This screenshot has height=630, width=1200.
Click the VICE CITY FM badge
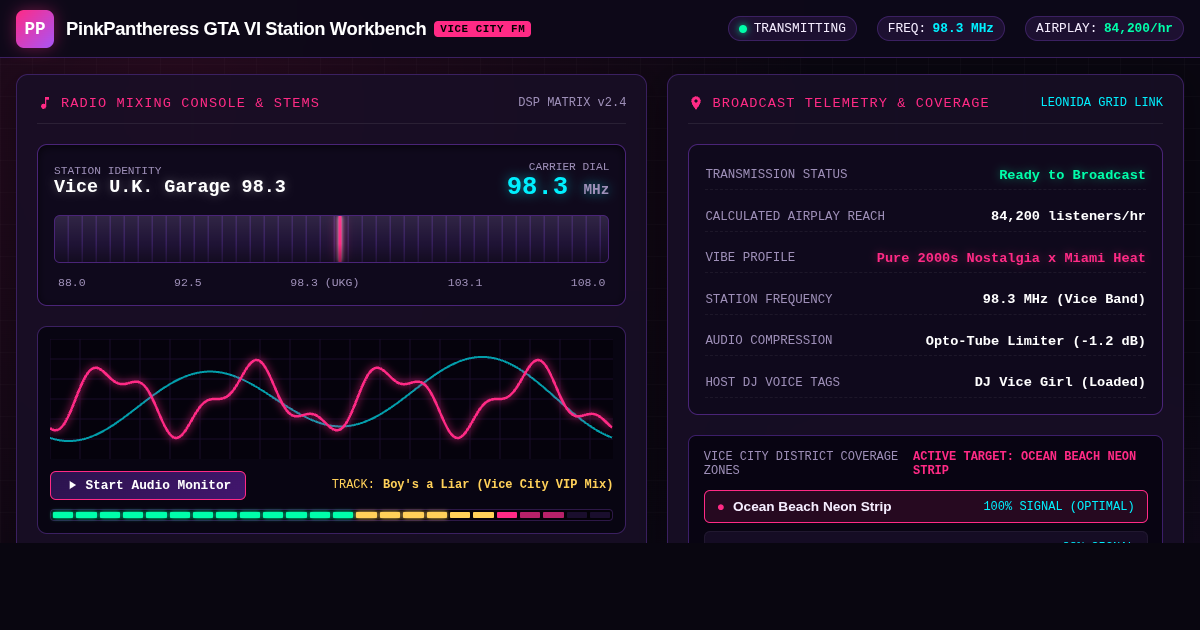click(x=482, y=29)
